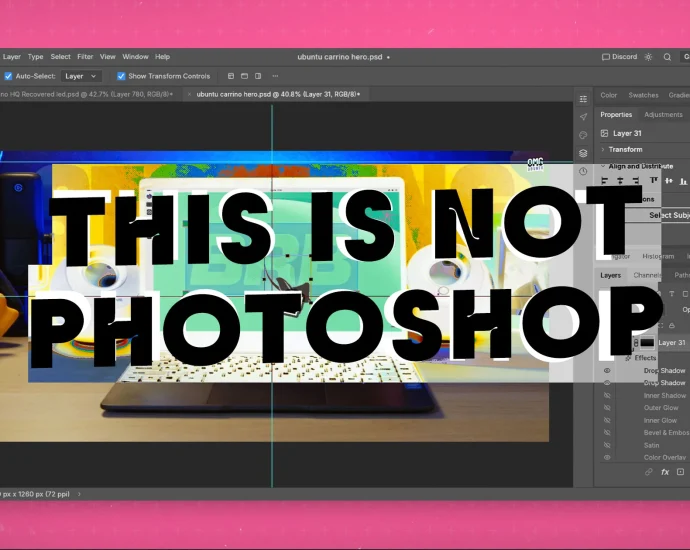Click the lock-all padlock icon in Layers panel
This screenshot has width=690, height=550.
[x=672, y=326]
